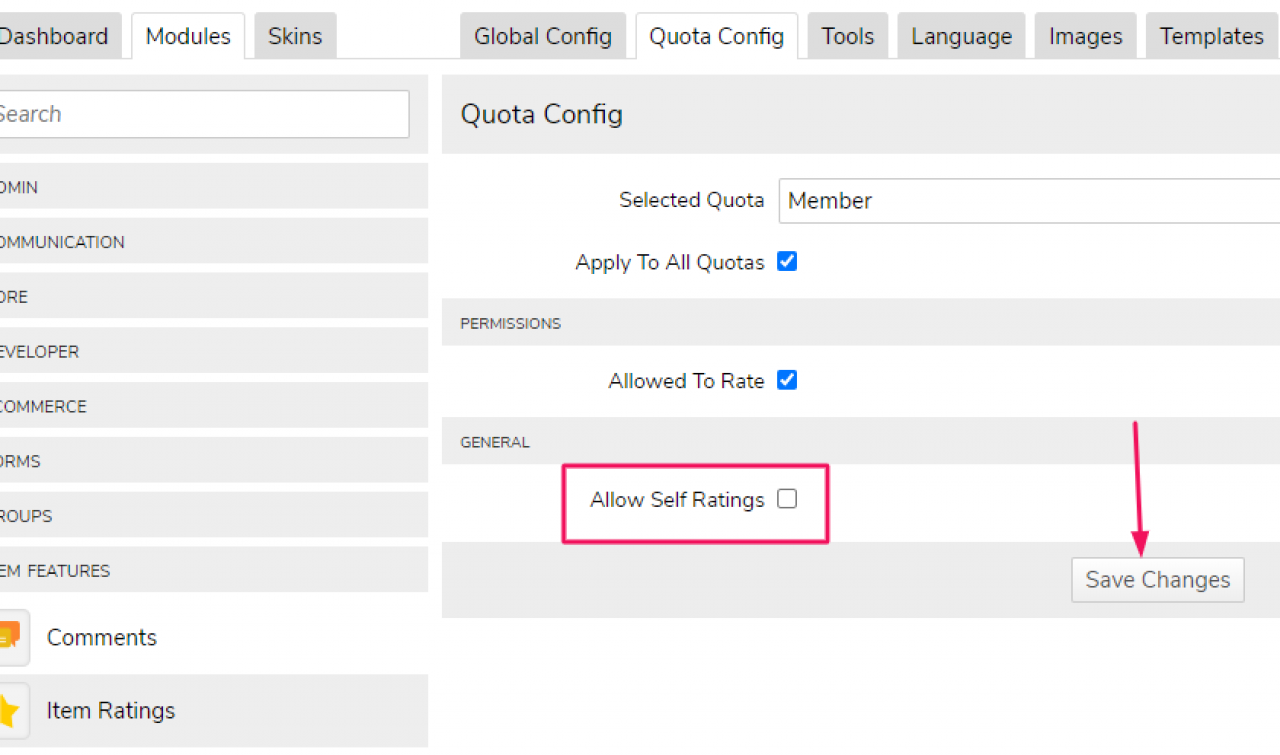
Task: Open the Comments module icon
Action: [x=10, y=637]
